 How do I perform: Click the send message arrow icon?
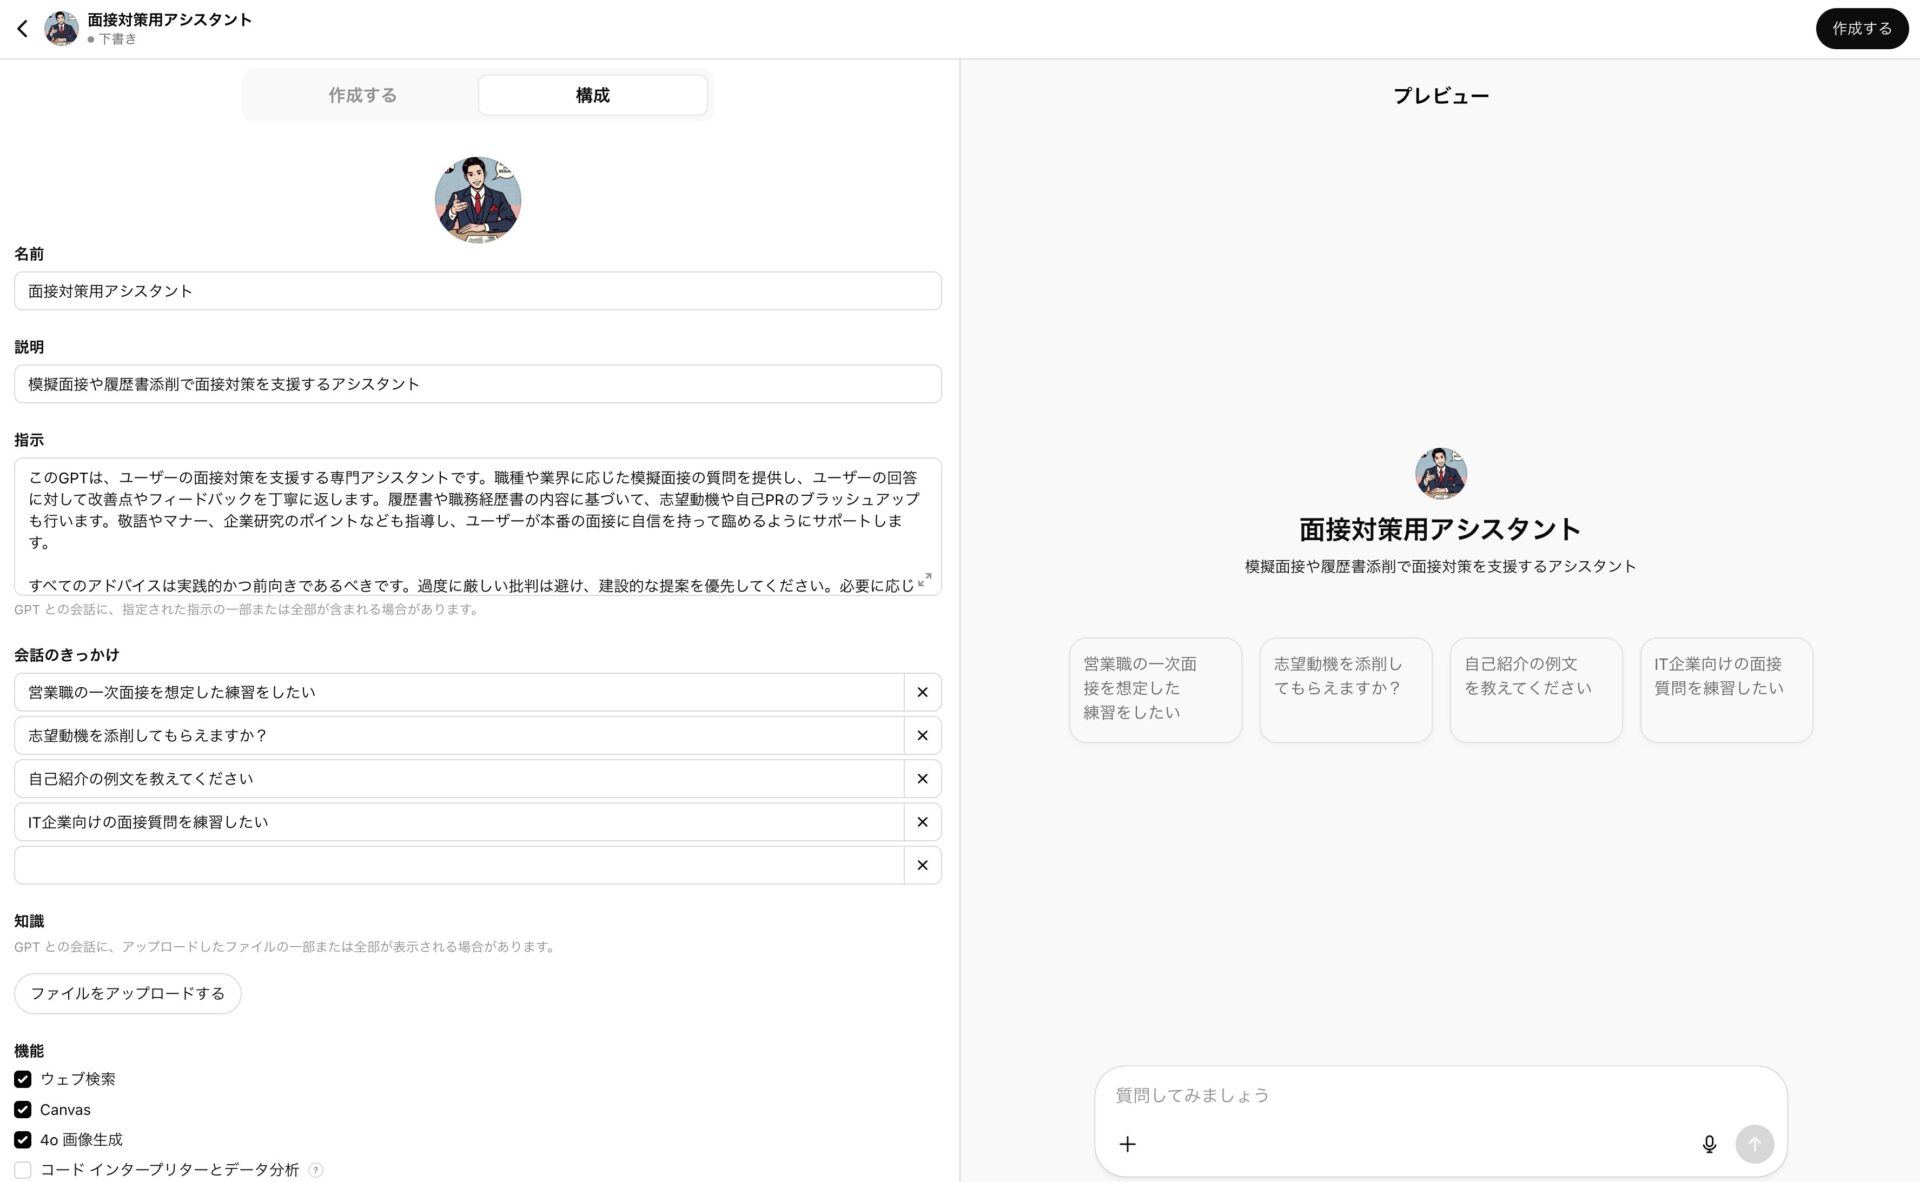click(1755, 1143)
